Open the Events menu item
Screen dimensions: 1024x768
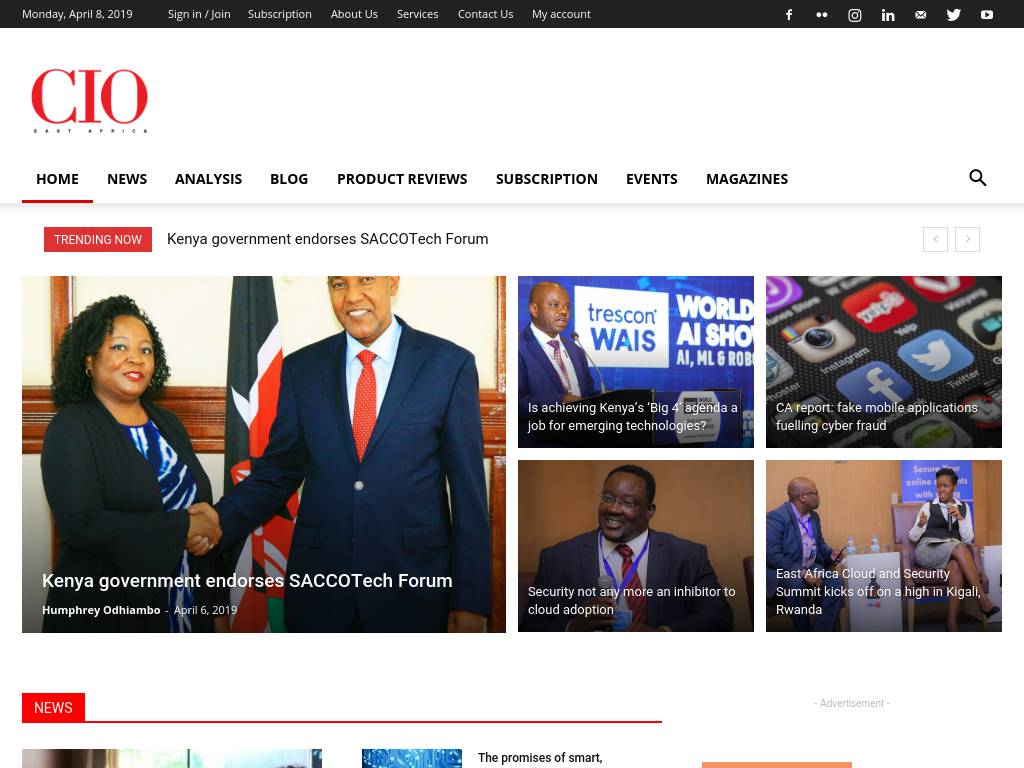[x=652, y=179]
